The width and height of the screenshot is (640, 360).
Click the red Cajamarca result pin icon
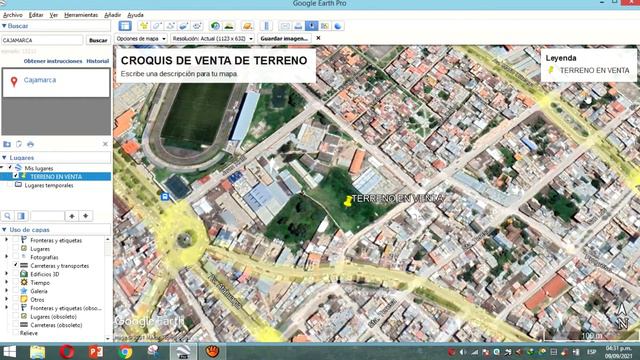[x=14, y=82]
